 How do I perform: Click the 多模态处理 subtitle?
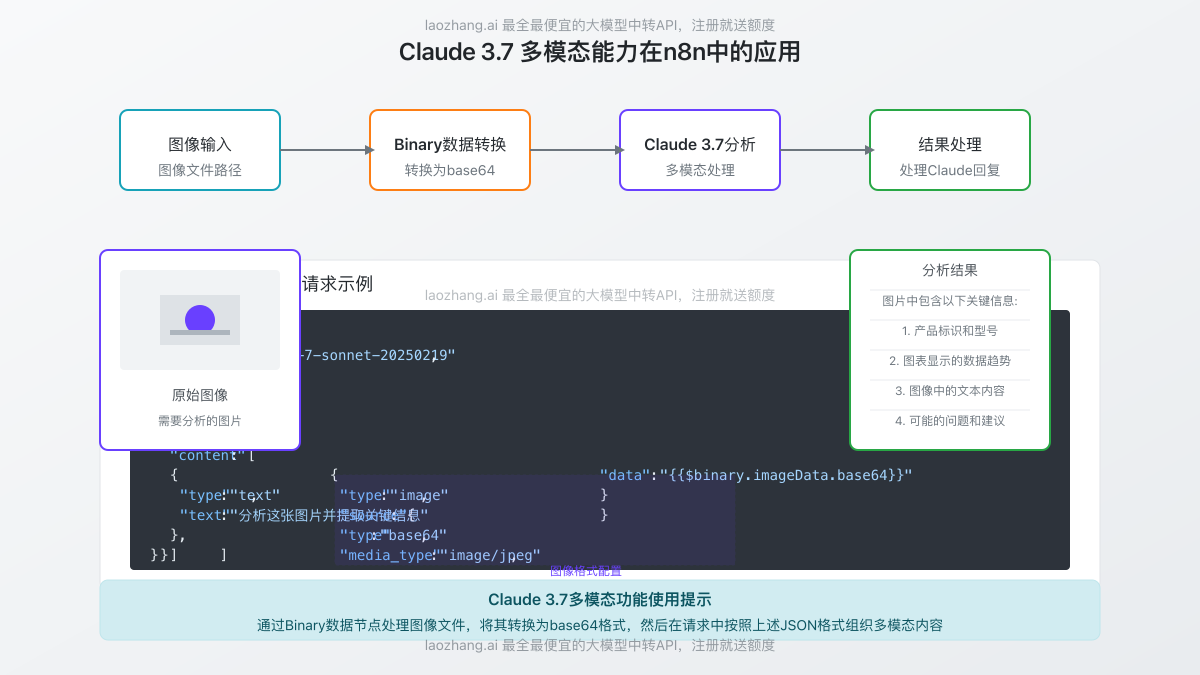tap(700, 170)
